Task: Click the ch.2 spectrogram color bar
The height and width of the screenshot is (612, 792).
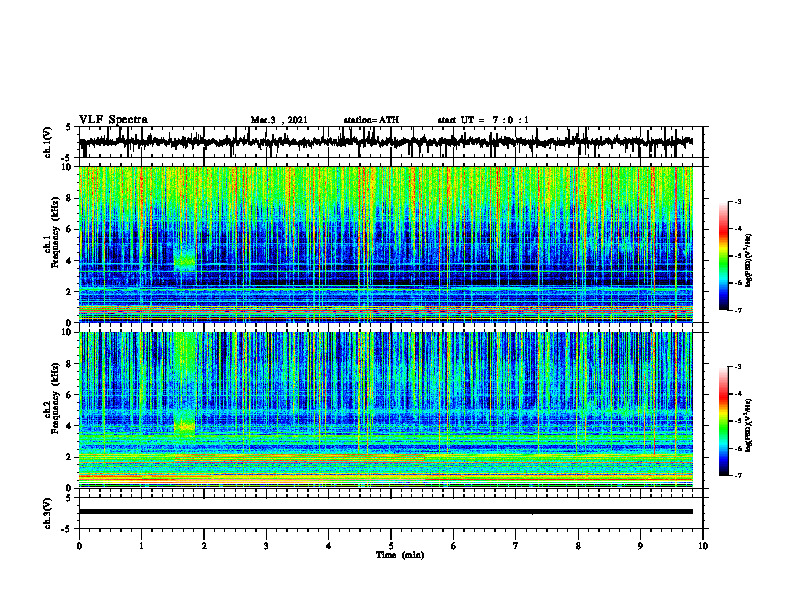Action: tap(723, 421)
